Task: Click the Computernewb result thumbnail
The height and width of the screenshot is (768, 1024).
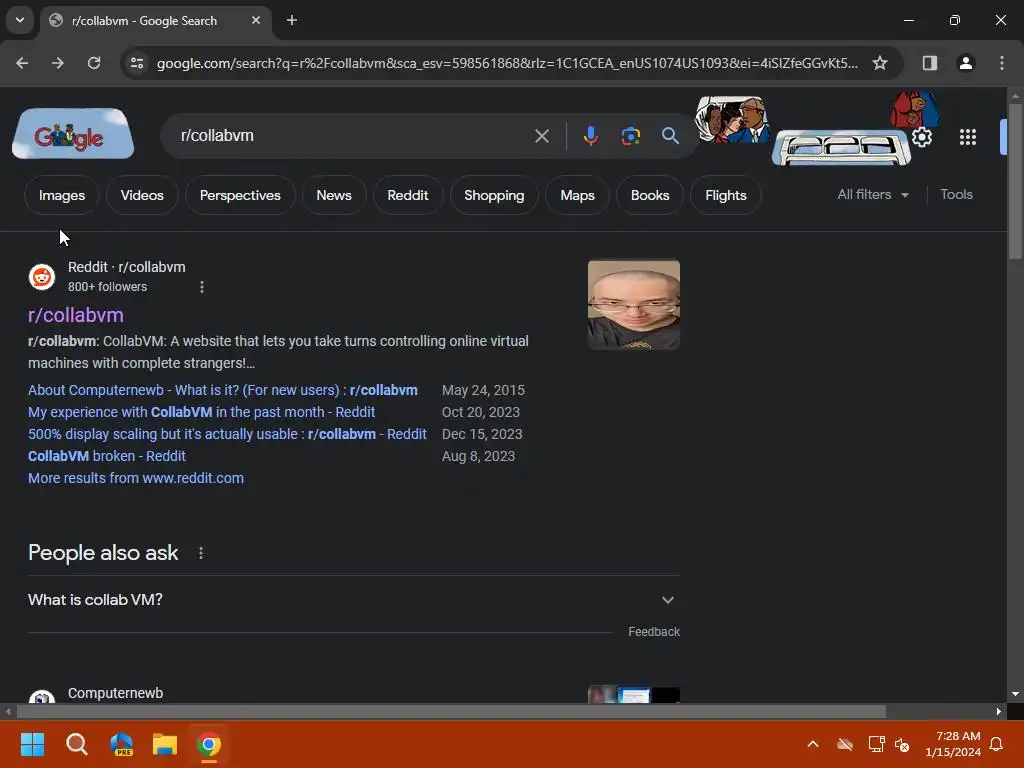Action: click(633, 694)
